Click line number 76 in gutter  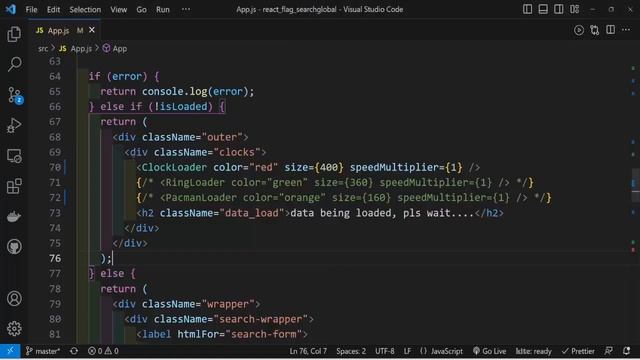[x=55, y=258]
